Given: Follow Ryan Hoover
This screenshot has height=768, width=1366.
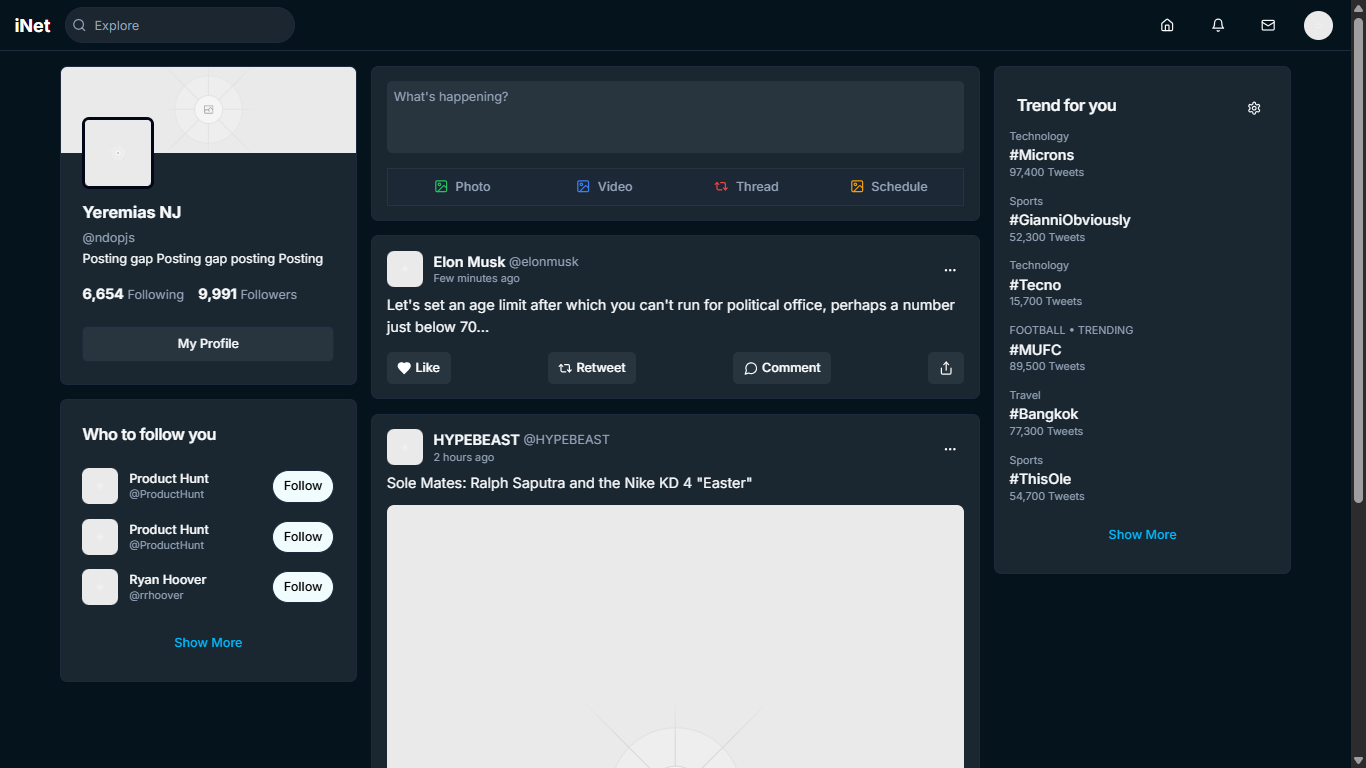Looking at the screenshot, I should click(302, 587).
